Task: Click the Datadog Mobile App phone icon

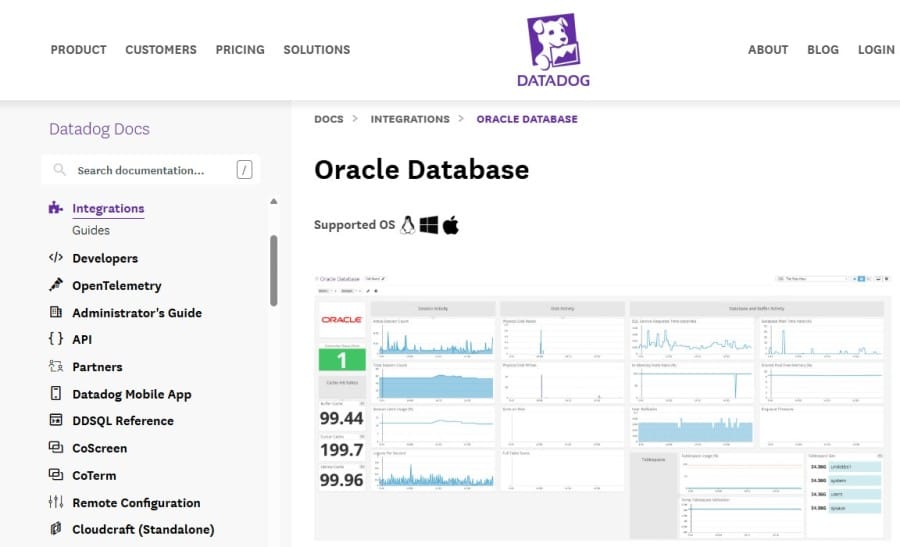Action: 56,394
